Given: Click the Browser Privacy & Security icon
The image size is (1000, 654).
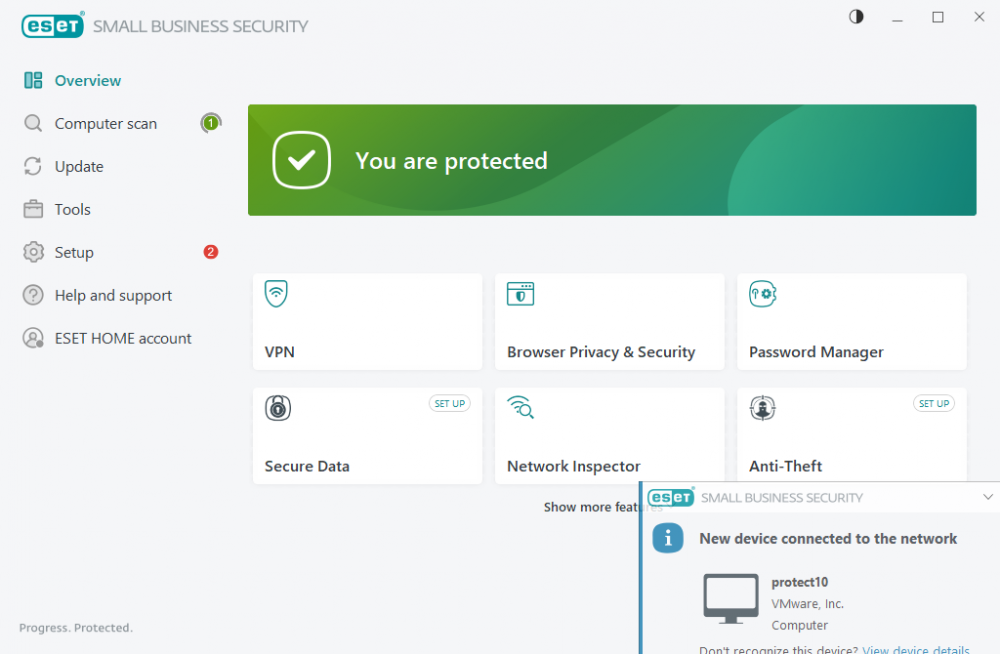Looking at the screenshot, I should [x=520, y=293].
